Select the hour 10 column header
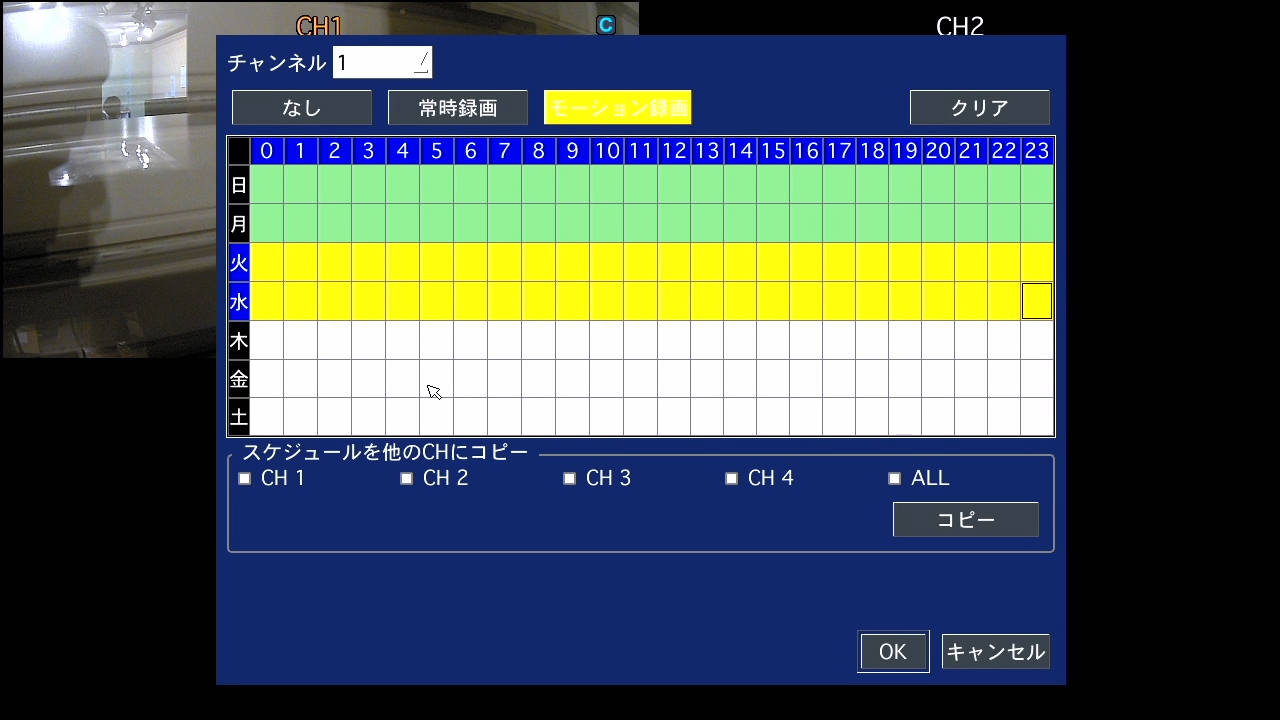The height and width of the screenshot is (720, 1280). (607, 151)
